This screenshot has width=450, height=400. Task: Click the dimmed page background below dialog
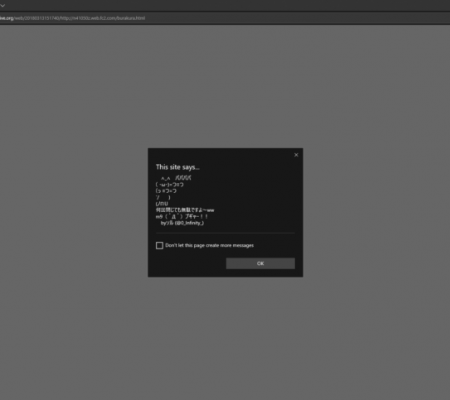225,333
